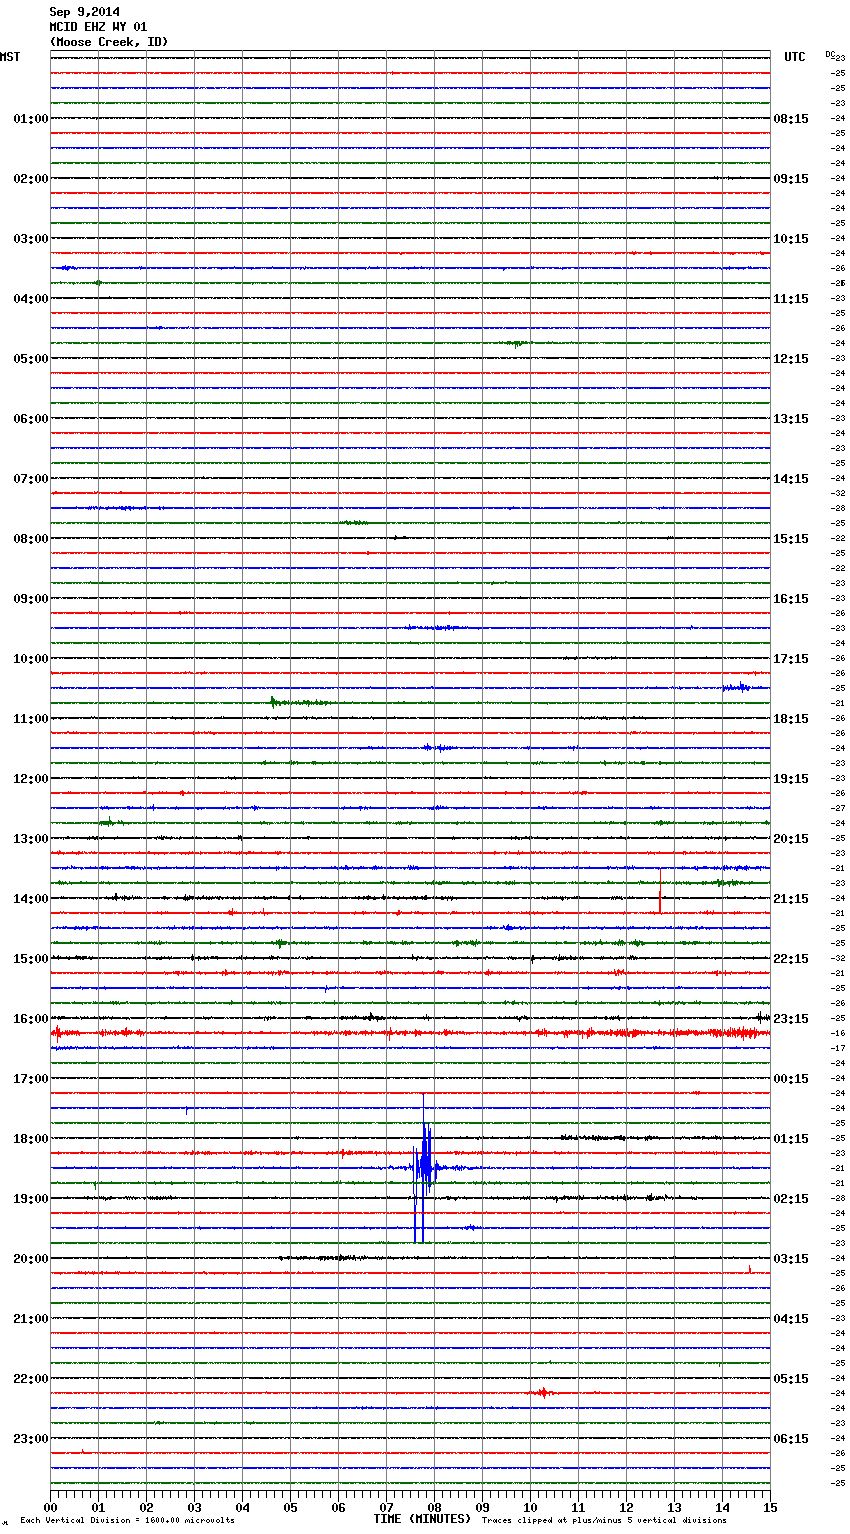
Task: Click the small red event burst after 22:00
Action: (541, 1392)
